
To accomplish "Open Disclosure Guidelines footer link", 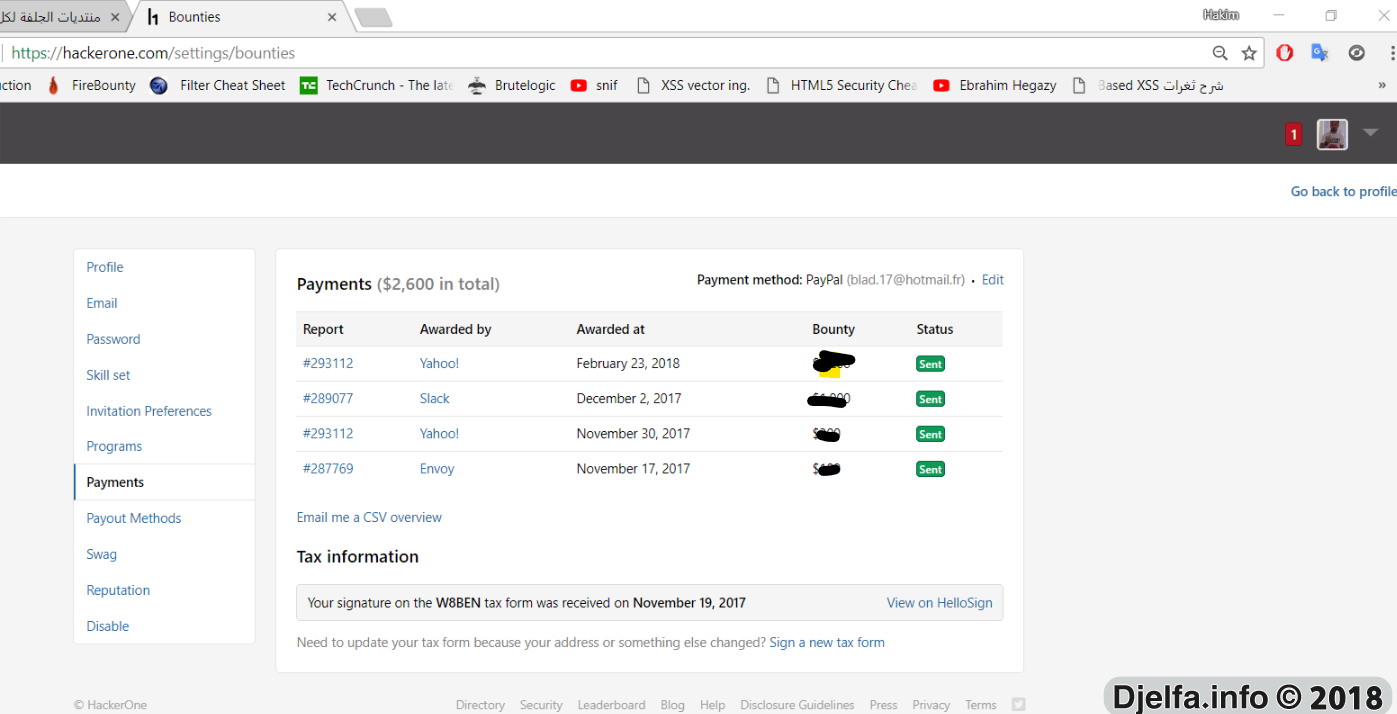I will [x=797, y=705].
